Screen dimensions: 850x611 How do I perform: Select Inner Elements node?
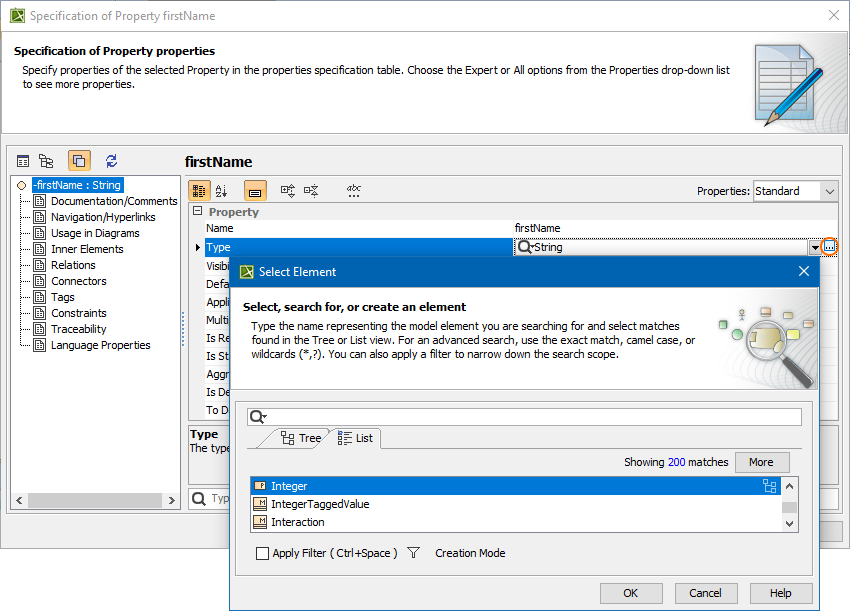(87, 249)
